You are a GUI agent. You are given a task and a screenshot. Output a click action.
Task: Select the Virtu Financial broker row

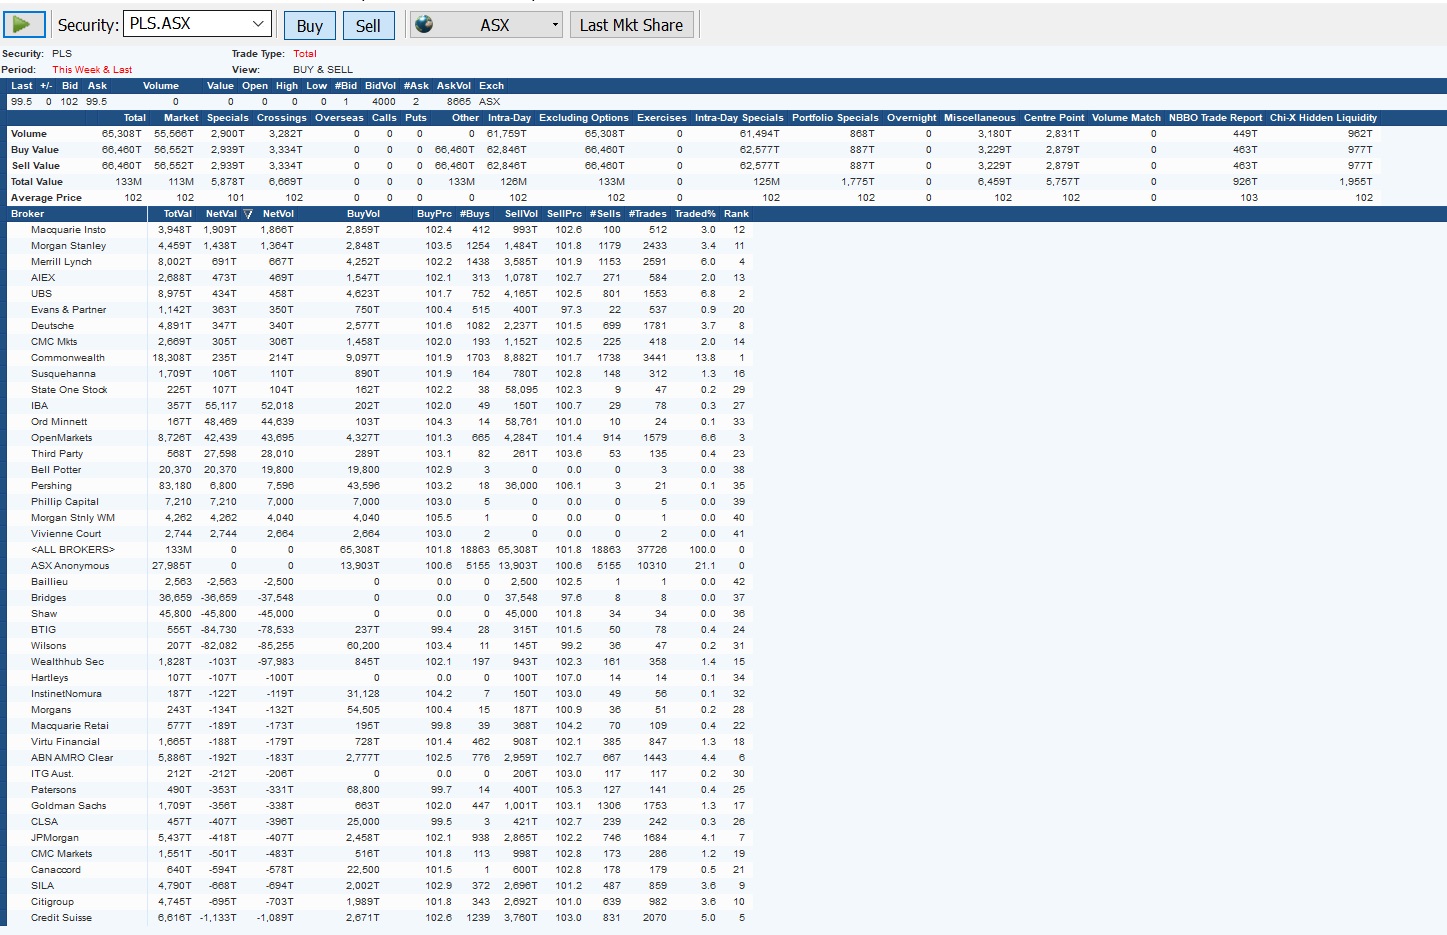pos(380,742)
